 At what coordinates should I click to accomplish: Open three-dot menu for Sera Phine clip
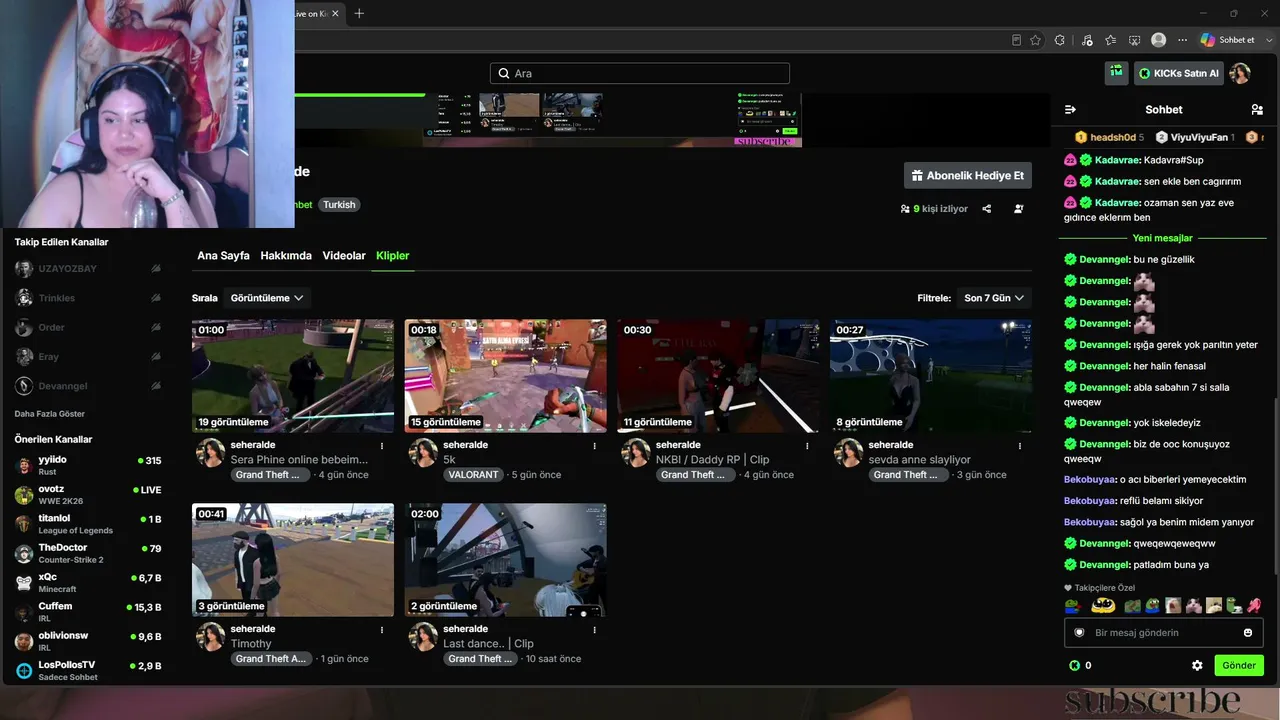pos(382,446)
